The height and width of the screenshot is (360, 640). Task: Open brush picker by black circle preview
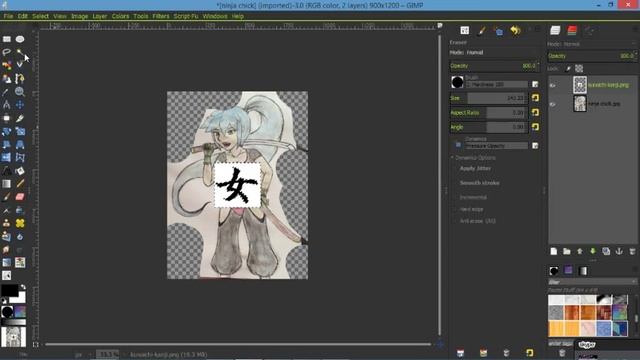click(458, 82)
